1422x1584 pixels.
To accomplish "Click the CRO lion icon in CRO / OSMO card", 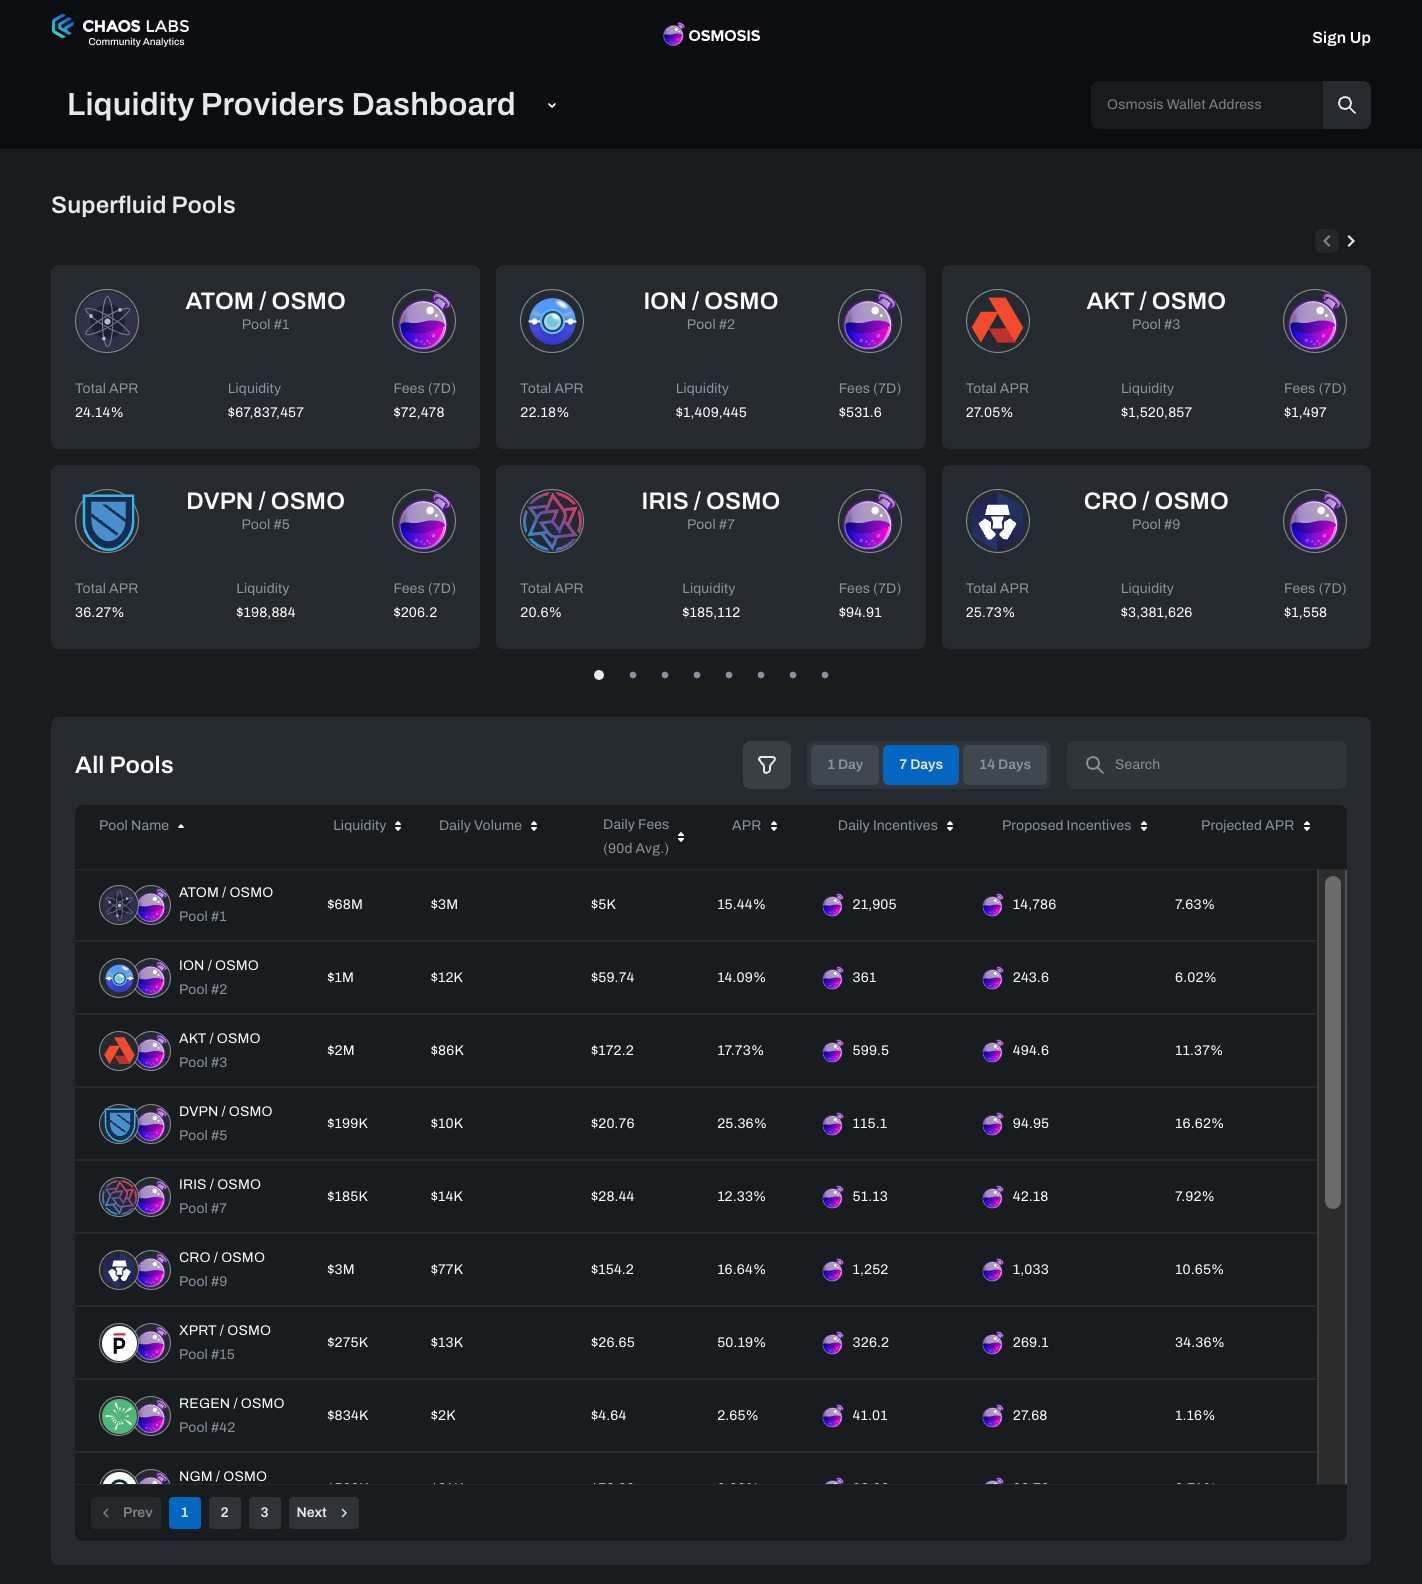I will 998,521.
